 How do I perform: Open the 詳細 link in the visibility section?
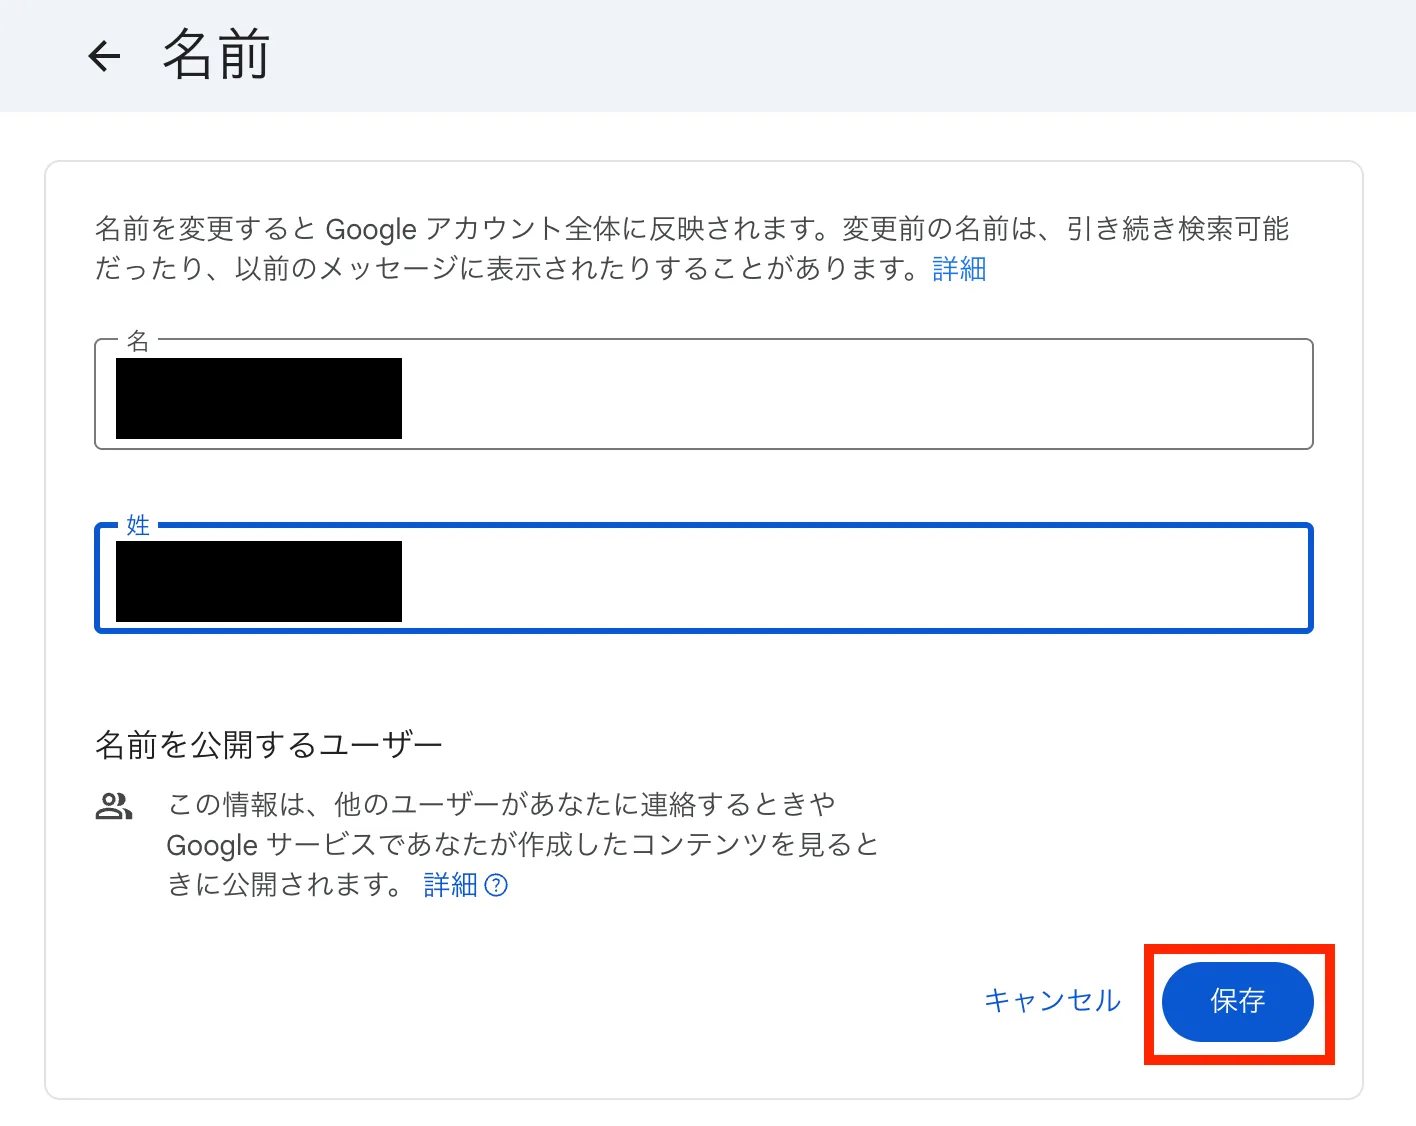(451, 885)
